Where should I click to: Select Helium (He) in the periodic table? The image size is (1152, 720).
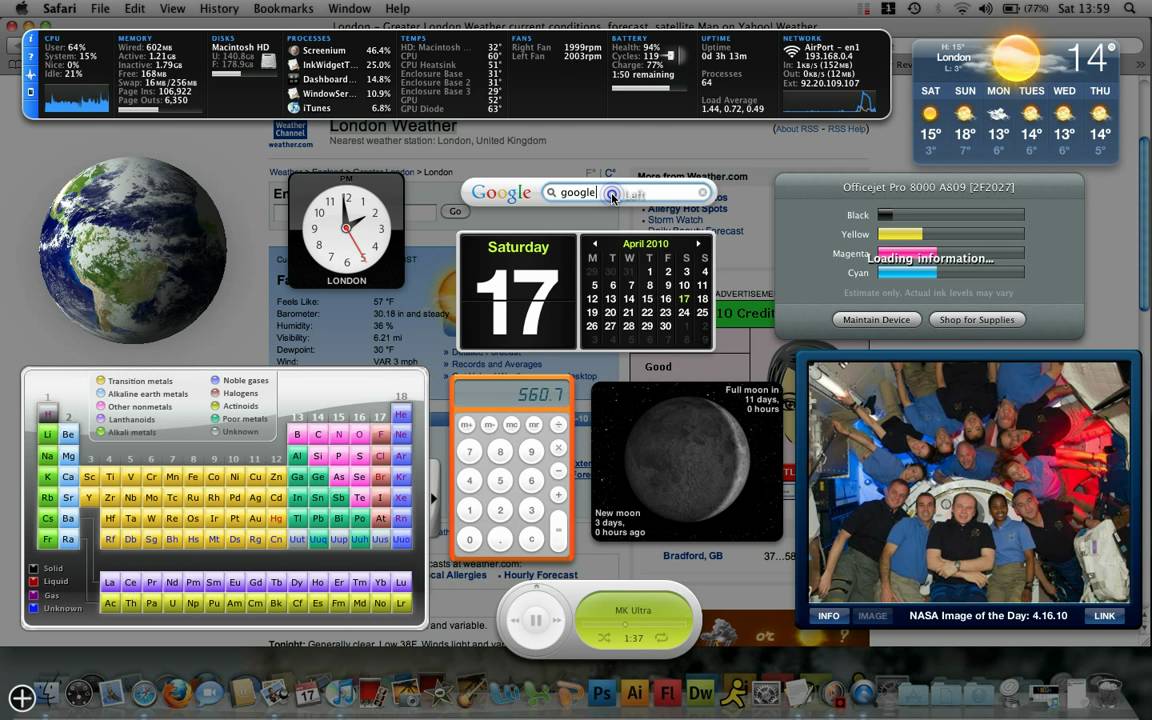[x=401, y=415]
